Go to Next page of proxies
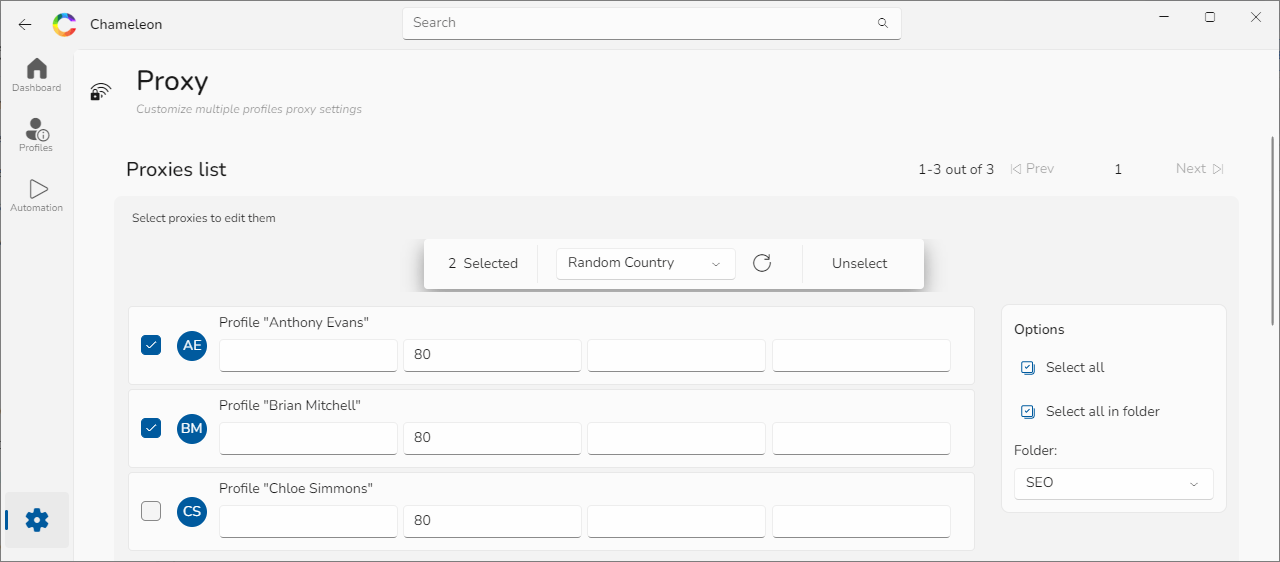1280x562 pixels. (x=1200, y=169)
